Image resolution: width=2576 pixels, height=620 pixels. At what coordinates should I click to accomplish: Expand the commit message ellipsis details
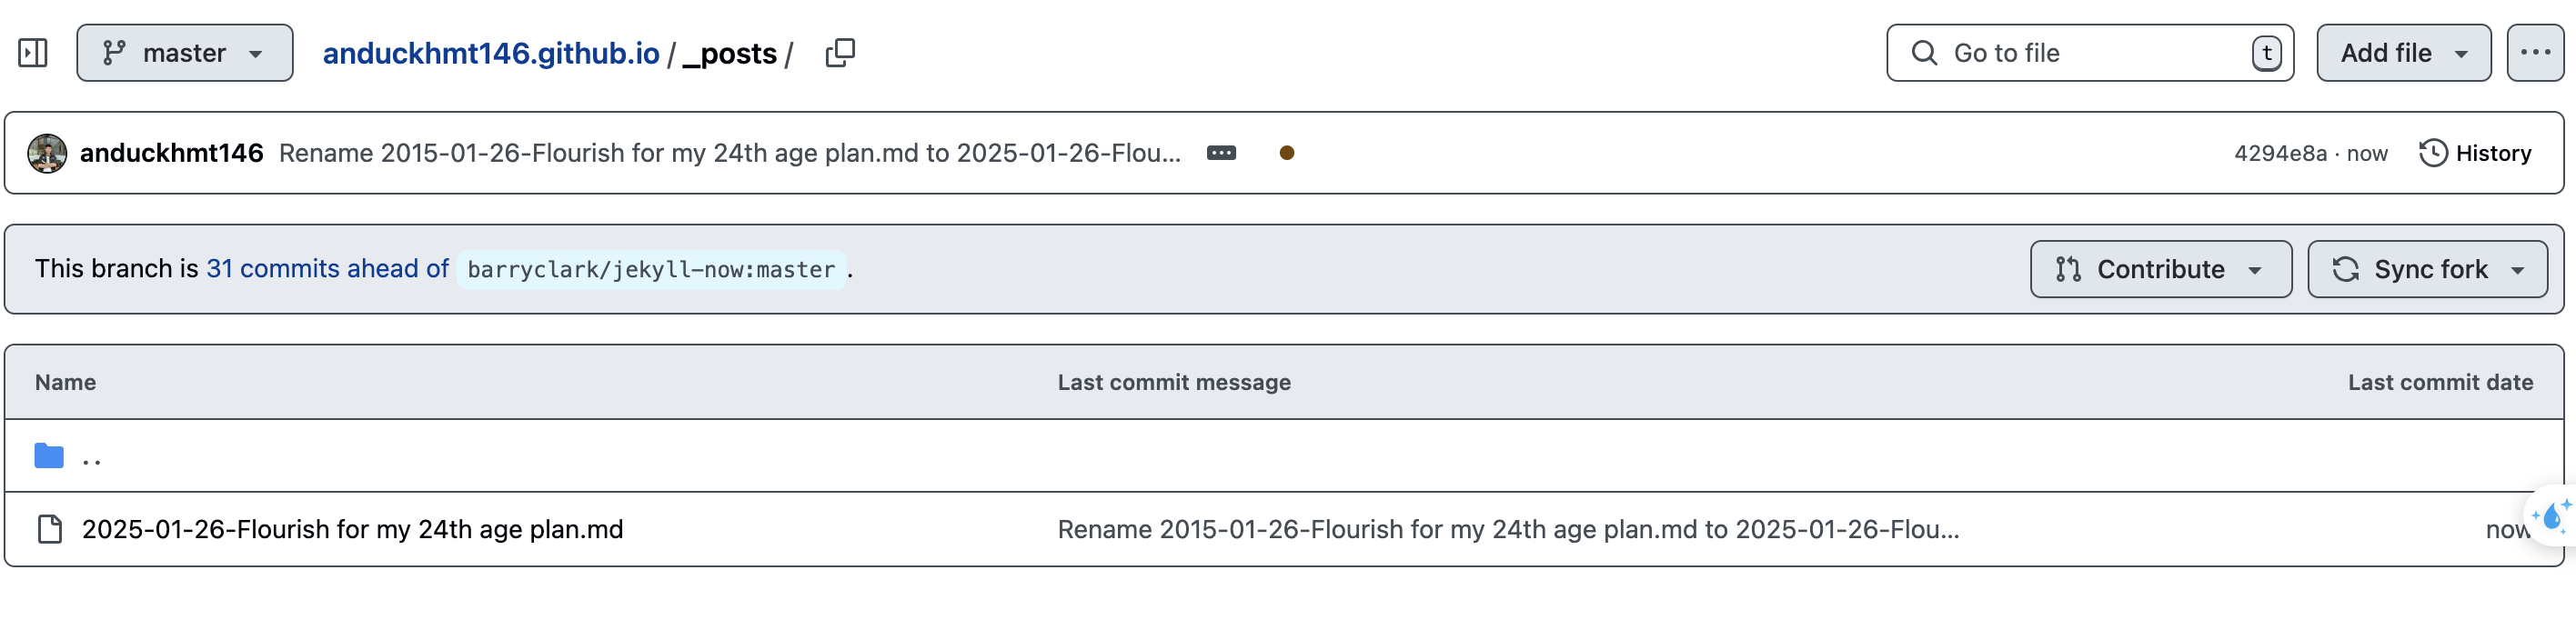[1221, 153]
